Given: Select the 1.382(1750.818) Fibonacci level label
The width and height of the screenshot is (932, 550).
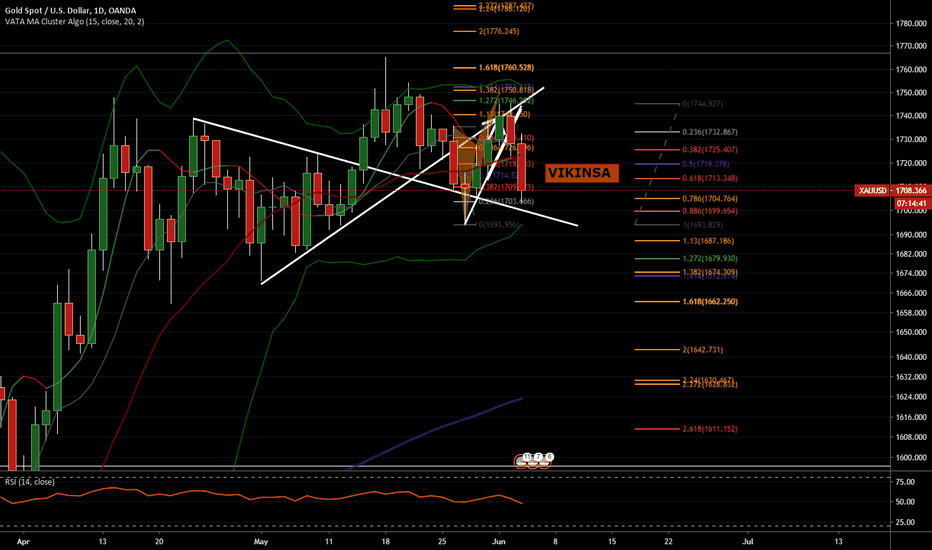Looking at the screenshot, I should coord(506,90).
